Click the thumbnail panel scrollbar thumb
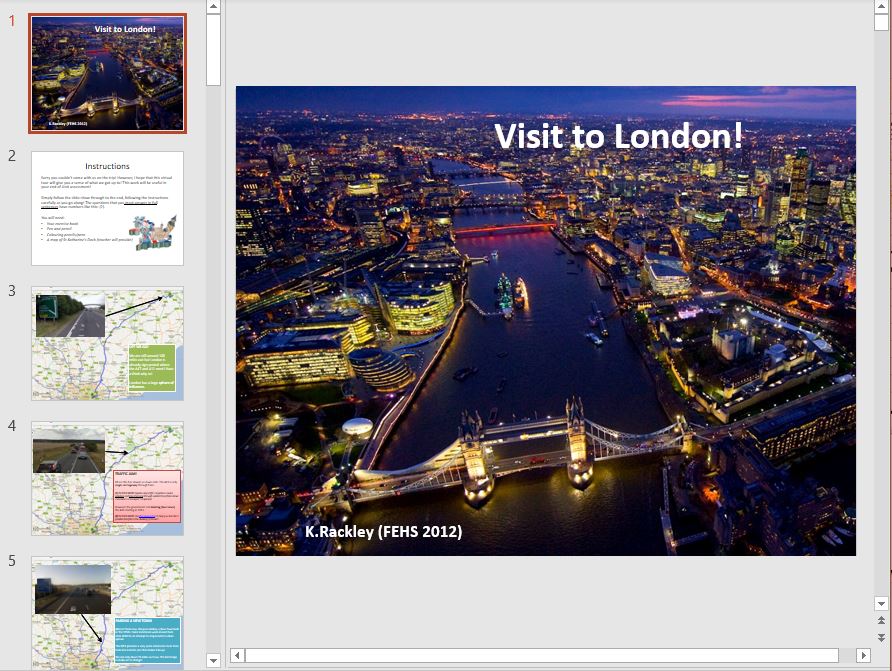 coord(213,50)
